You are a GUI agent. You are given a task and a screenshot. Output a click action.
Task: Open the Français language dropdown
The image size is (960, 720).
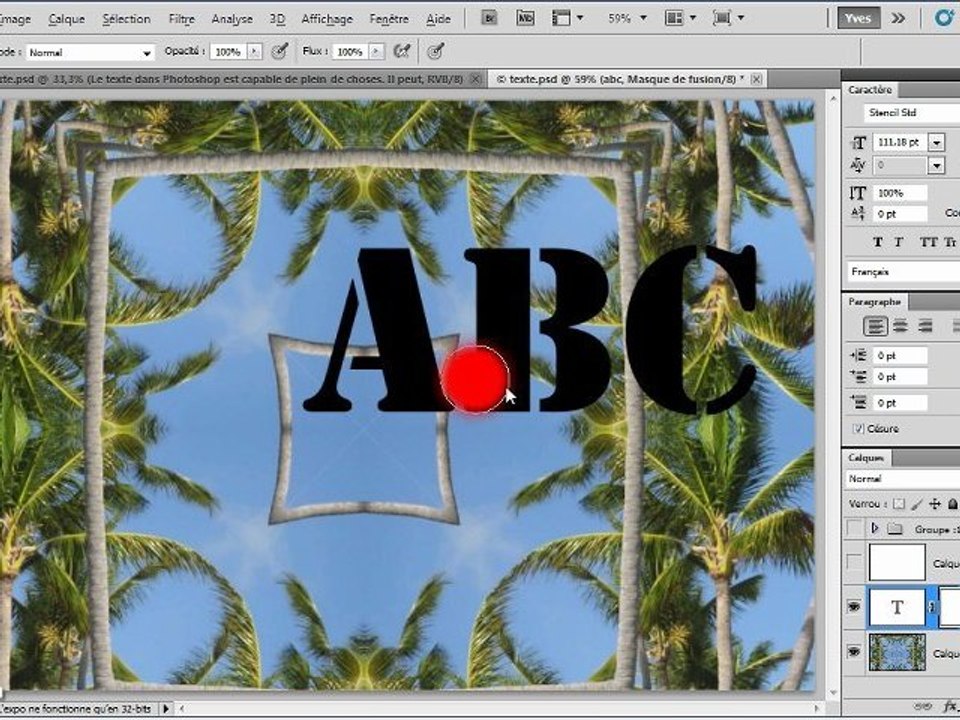[x=904, y=272]
